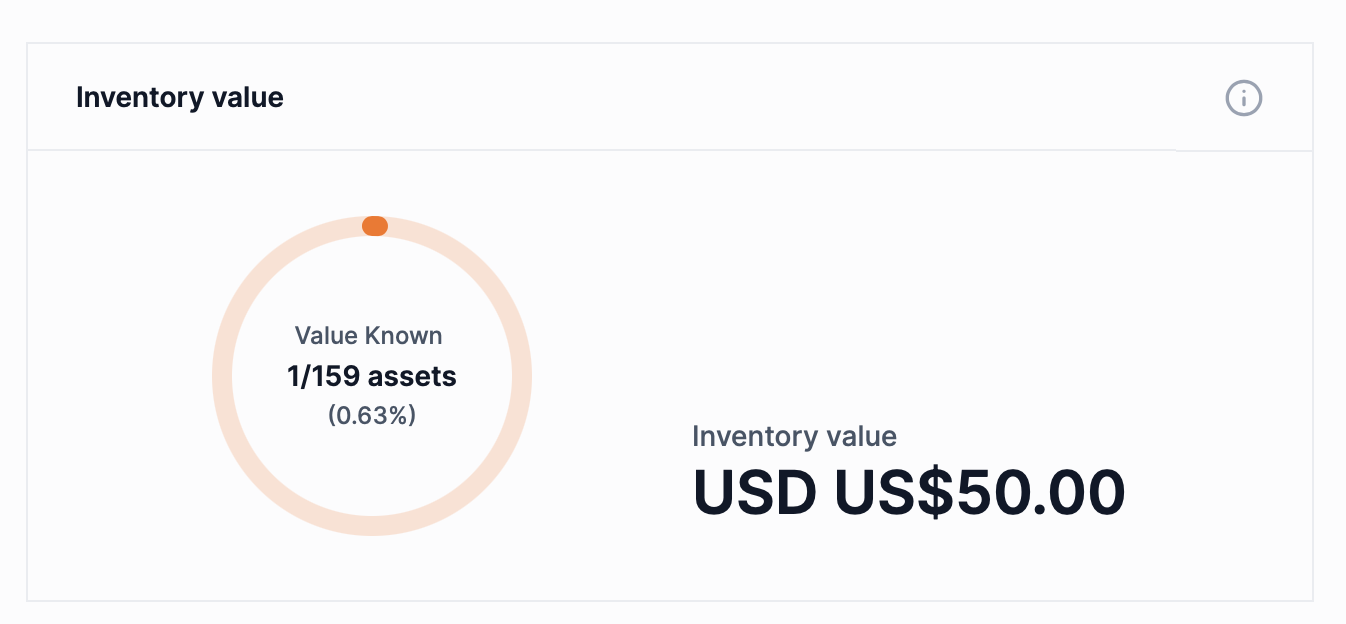
Task: Click the word "assets" in the donut
Action: (x=412, y=376)
